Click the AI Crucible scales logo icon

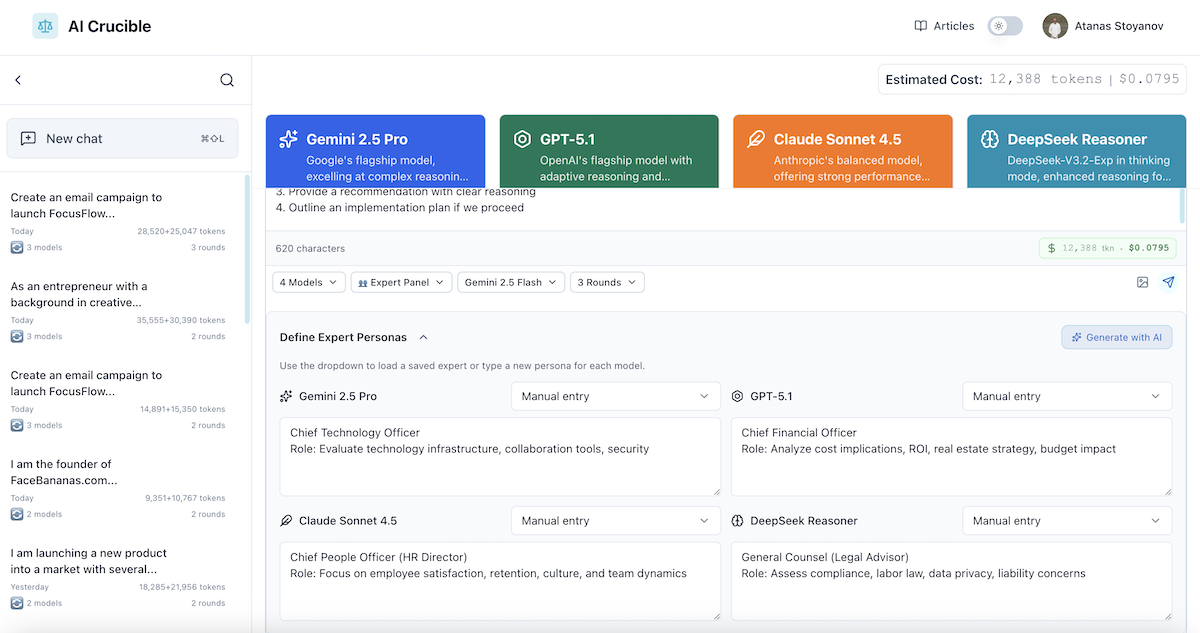[45, 26]
